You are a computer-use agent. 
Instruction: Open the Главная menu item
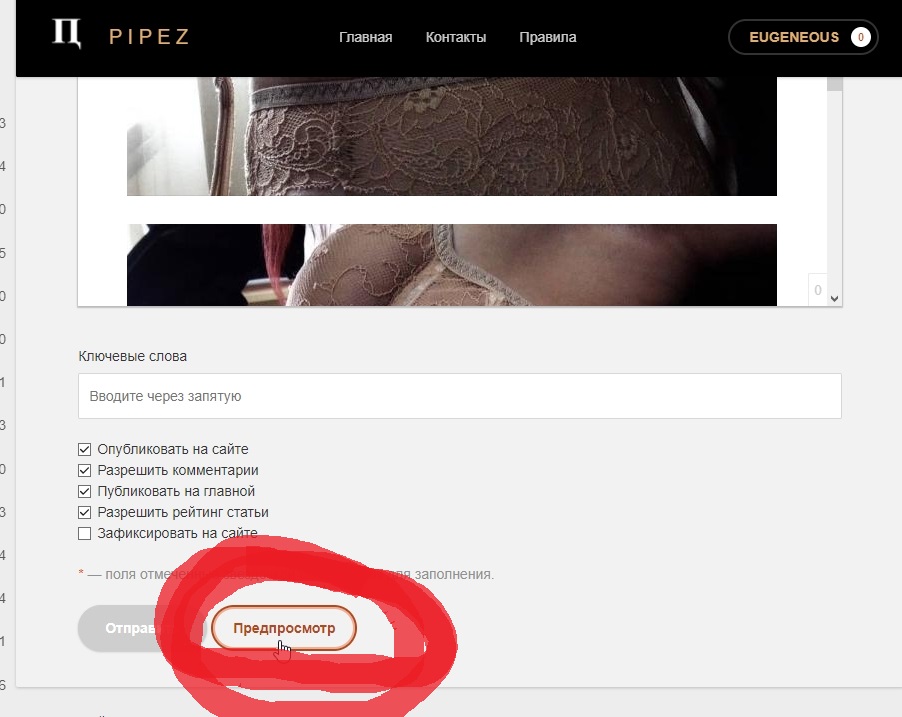pos(365,37)
